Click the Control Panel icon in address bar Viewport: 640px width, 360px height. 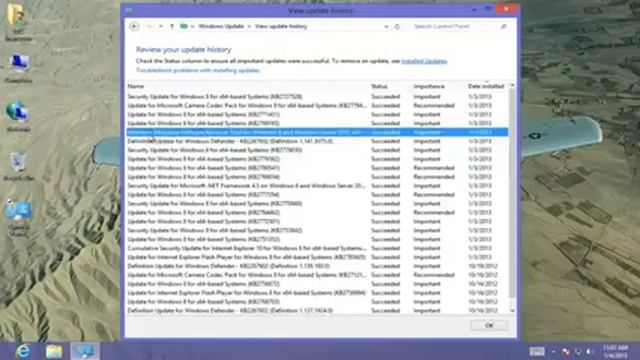(x=184, y=26)
